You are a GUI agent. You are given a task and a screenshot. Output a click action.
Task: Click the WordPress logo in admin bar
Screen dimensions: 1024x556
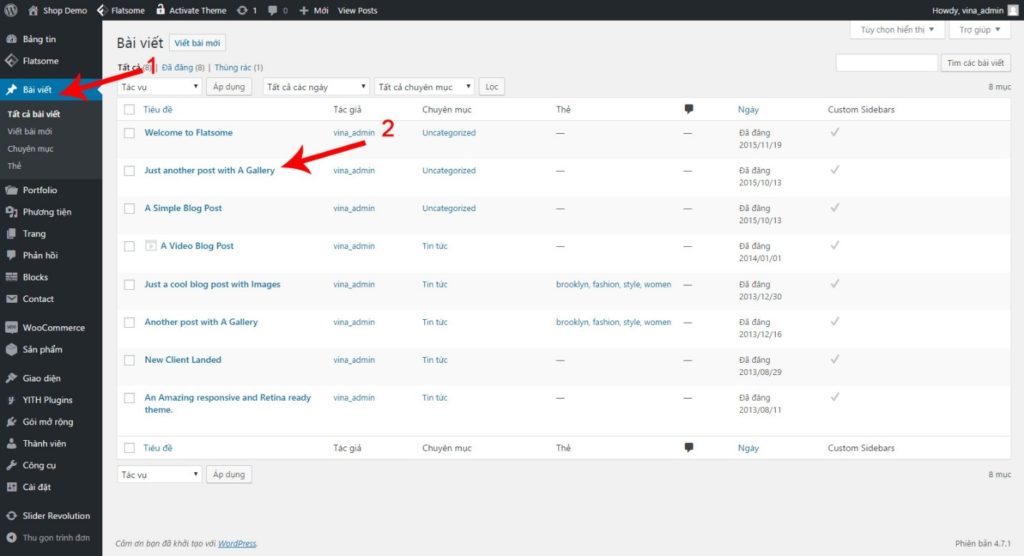(x=12, y=10)
